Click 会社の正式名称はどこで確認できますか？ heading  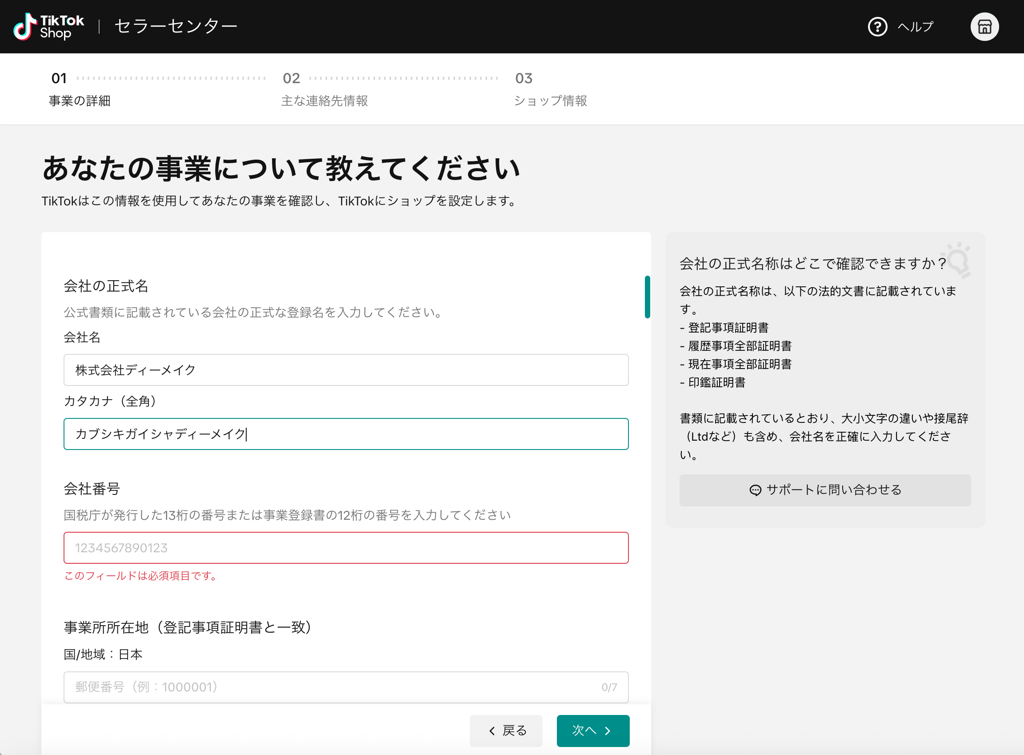pyautogui.click(x=813, y=263)
